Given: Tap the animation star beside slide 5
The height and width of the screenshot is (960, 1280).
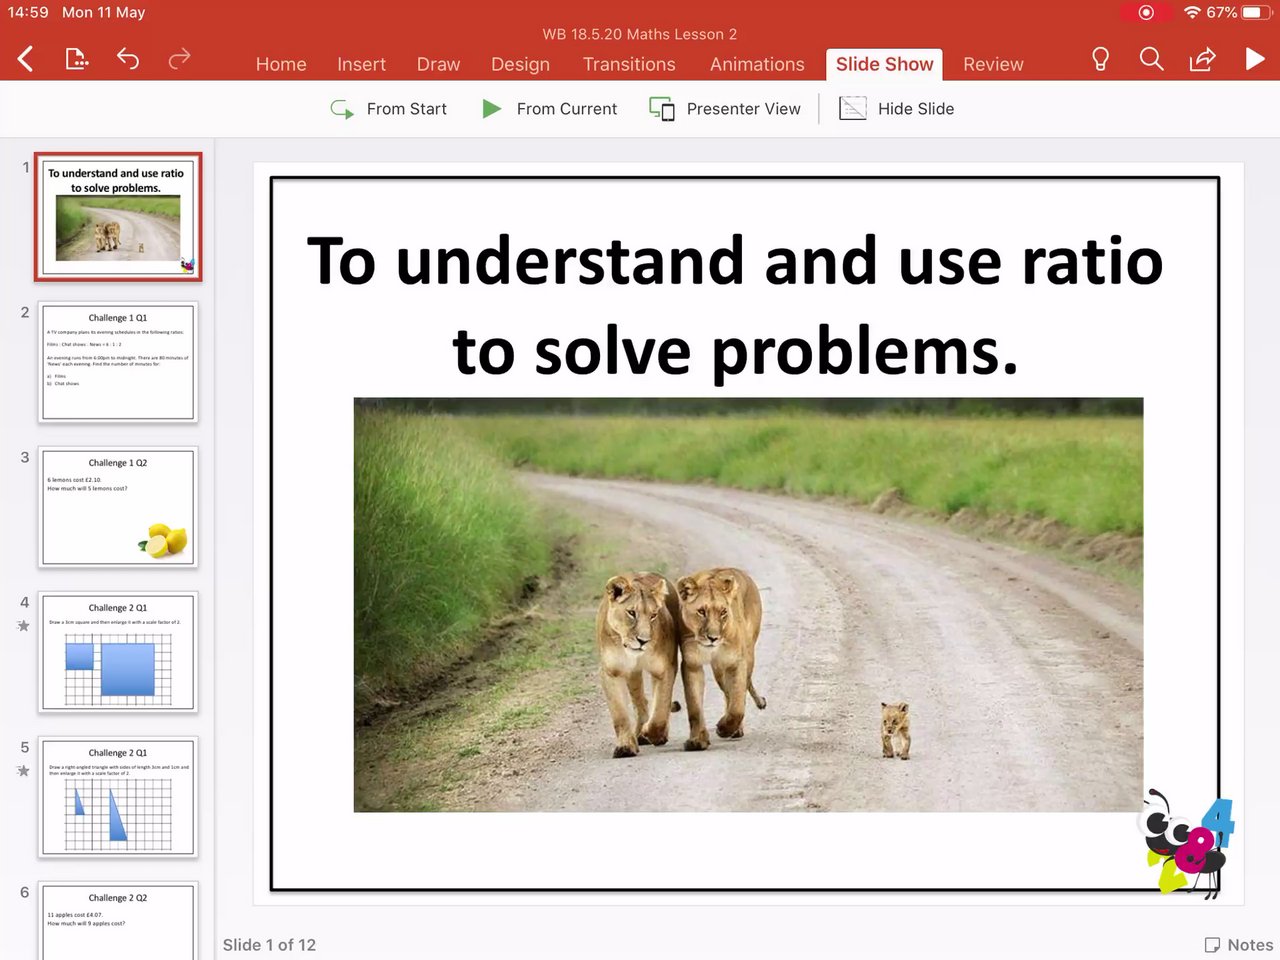Looking at the screenshot, I should coord(23,771).
